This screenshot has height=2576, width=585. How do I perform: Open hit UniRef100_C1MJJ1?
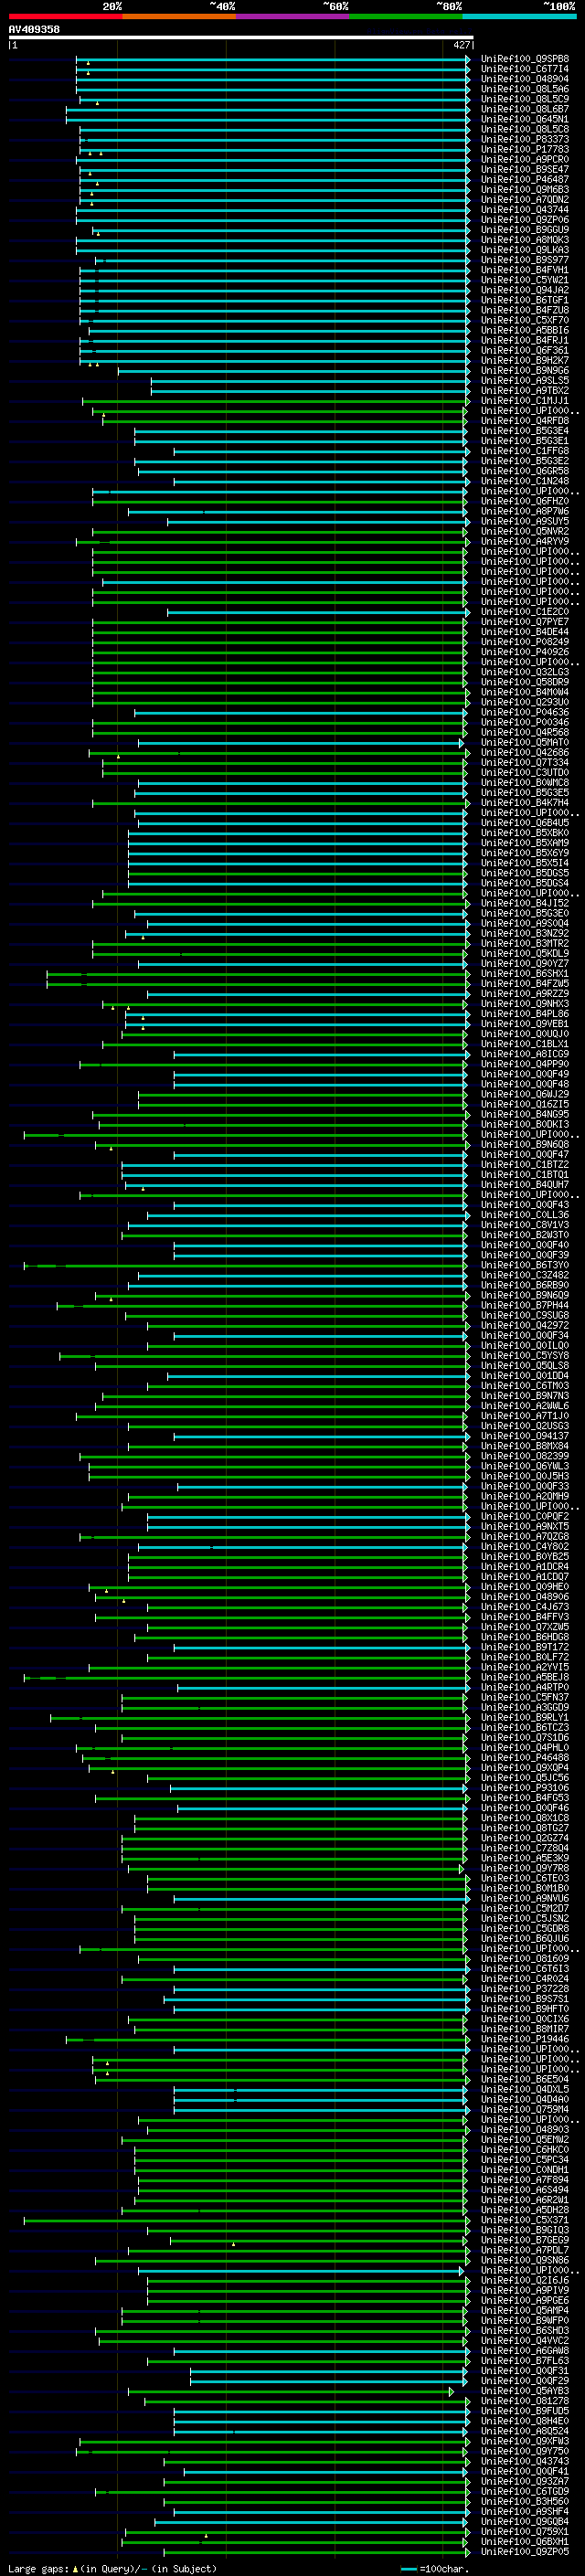coord(525,400)
